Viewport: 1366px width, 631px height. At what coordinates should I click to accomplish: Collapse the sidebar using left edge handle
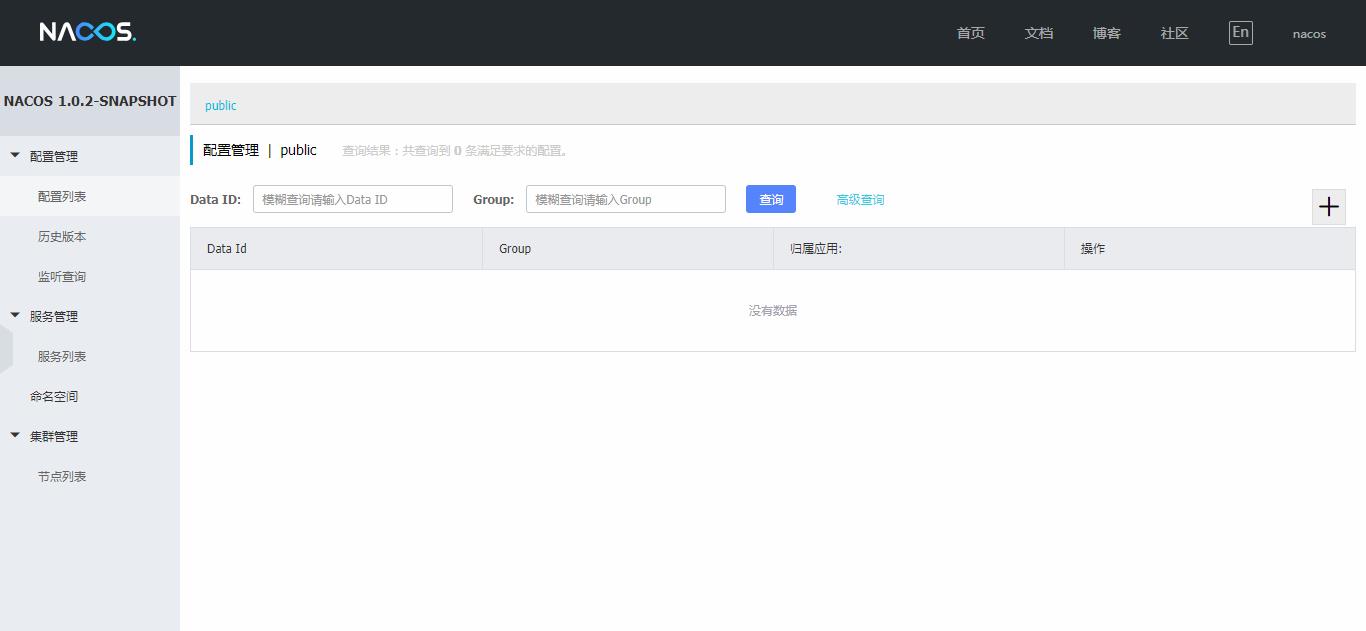(x=5, y=348)
